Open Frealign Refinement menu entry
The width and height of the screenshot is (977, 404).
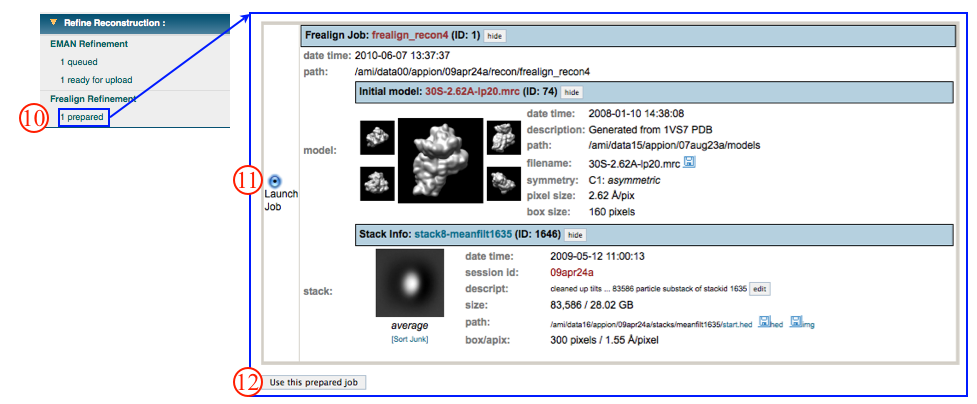click(93, 99)
